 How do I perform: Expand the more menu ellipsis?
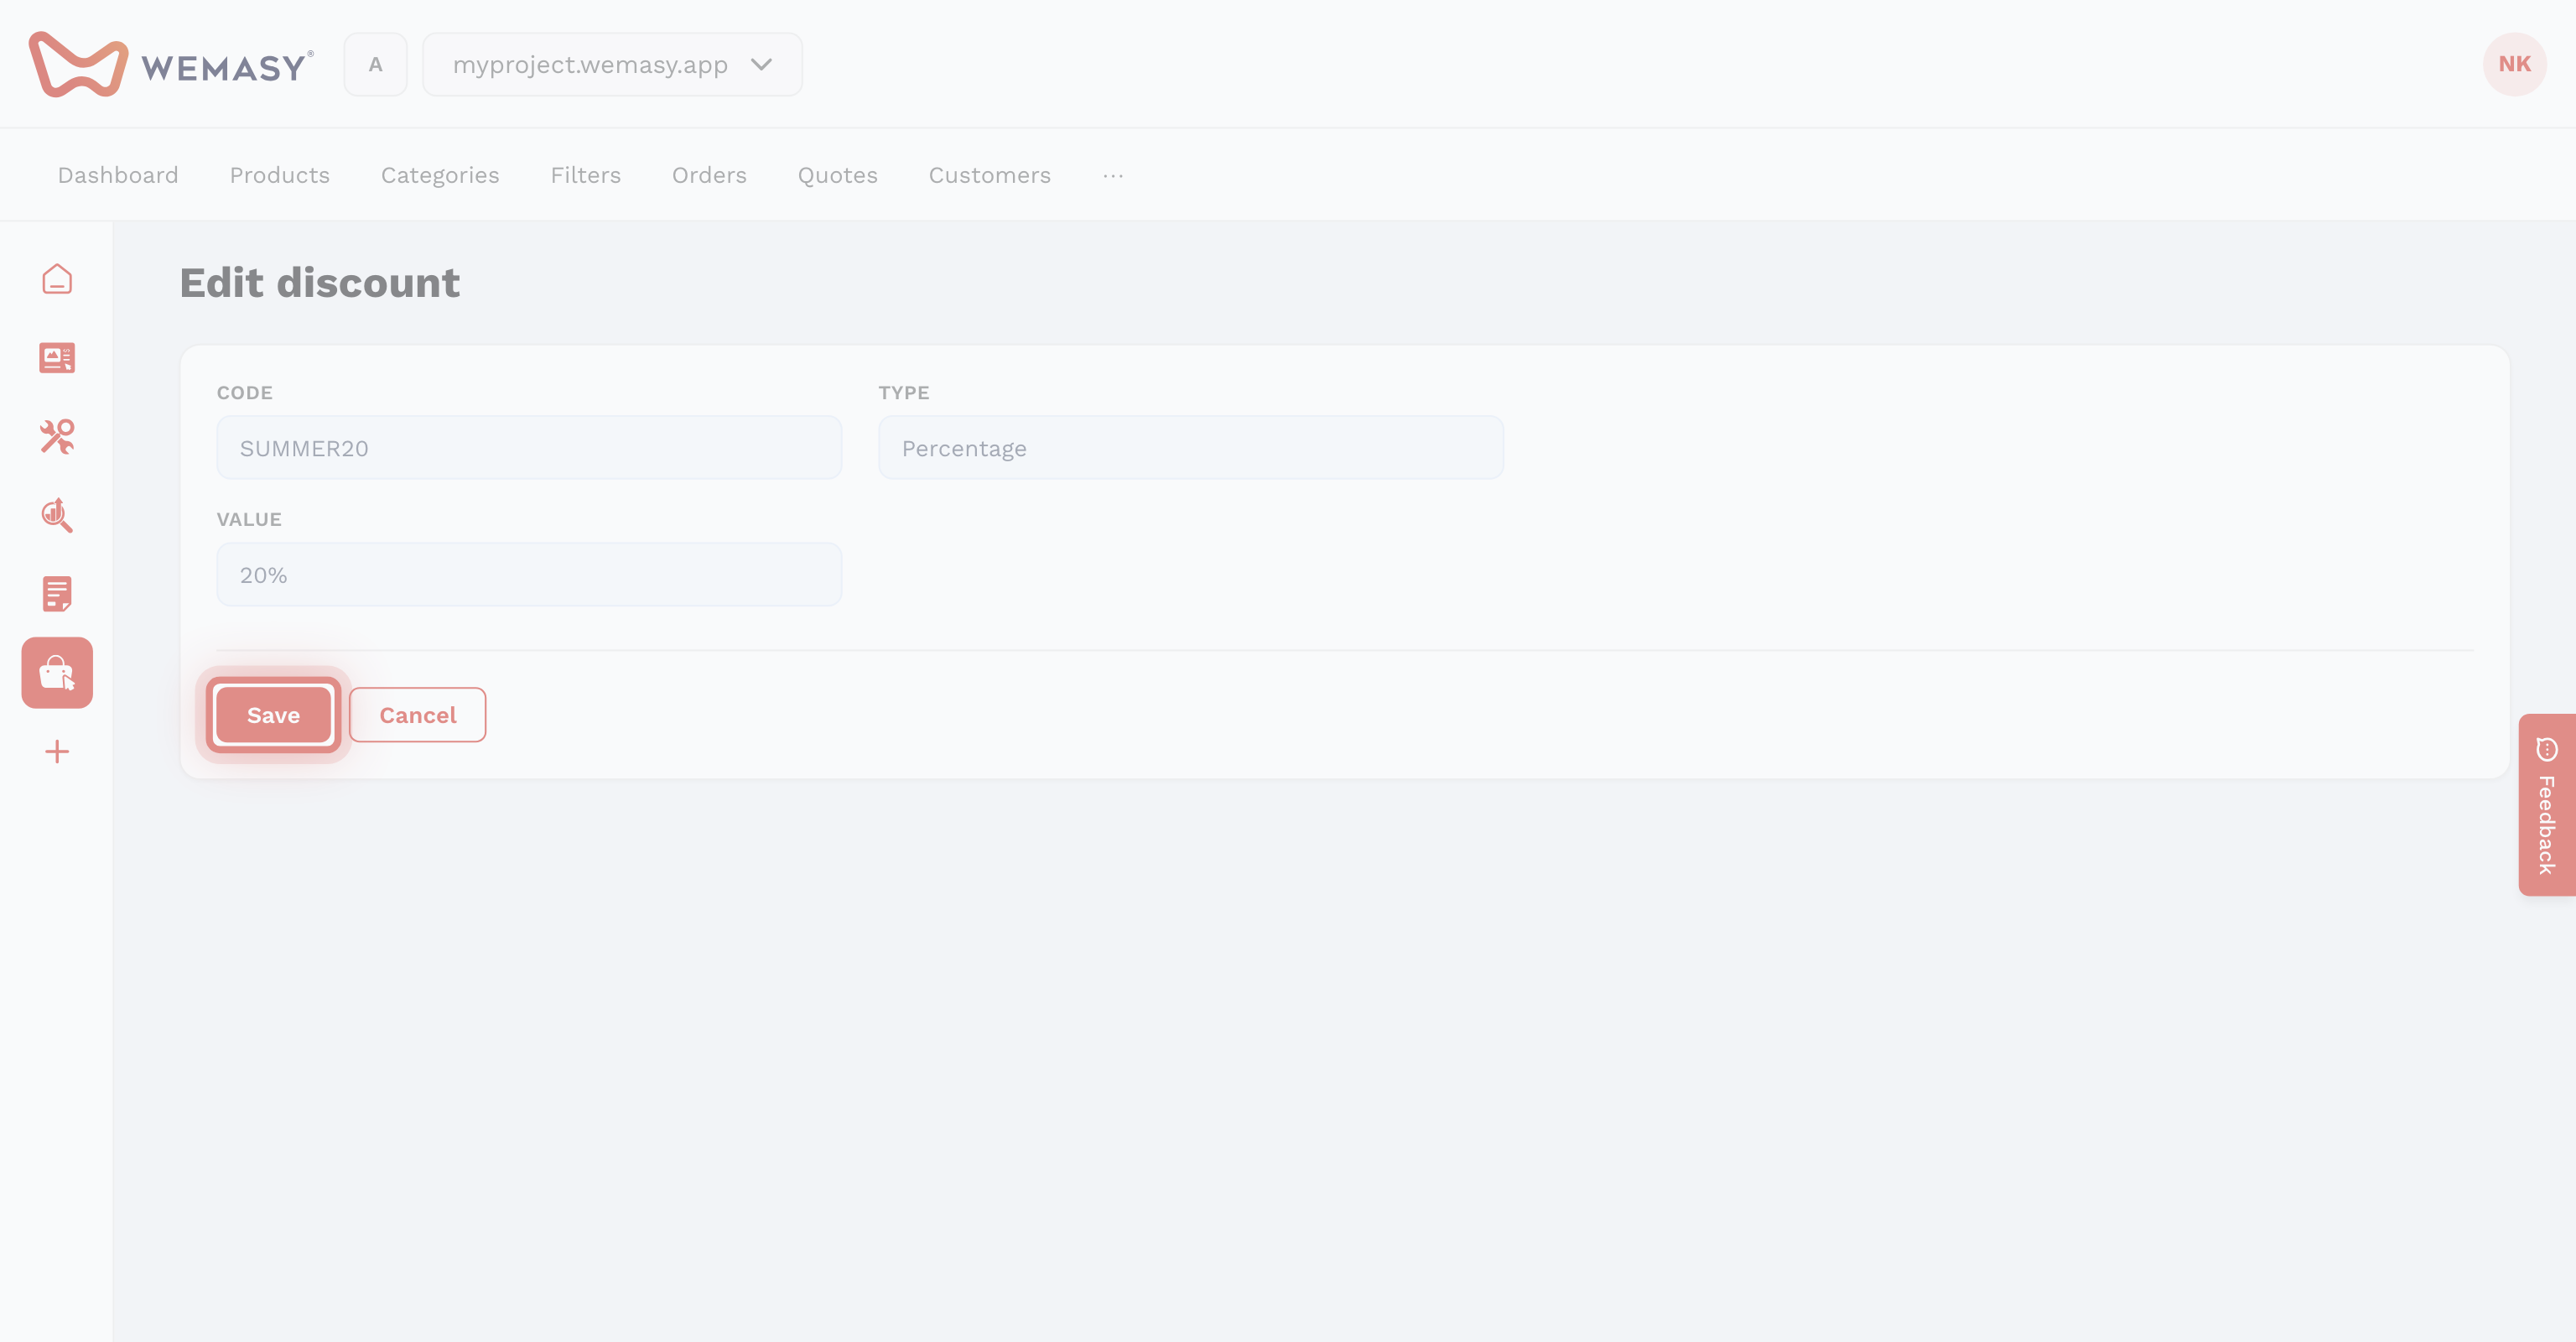click(x=1113, y=175)
